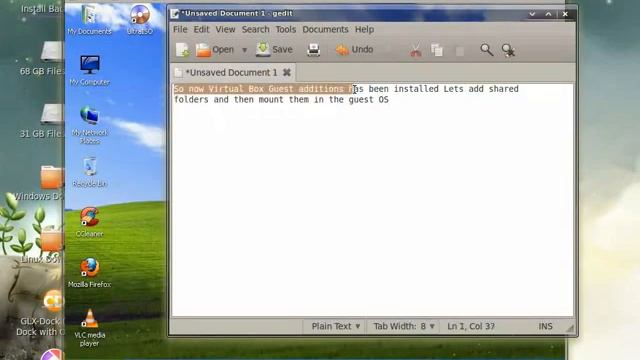Screen dimensions: 640x360
Task: Grab the window resize grip in status bar
Action: point(570,328)
